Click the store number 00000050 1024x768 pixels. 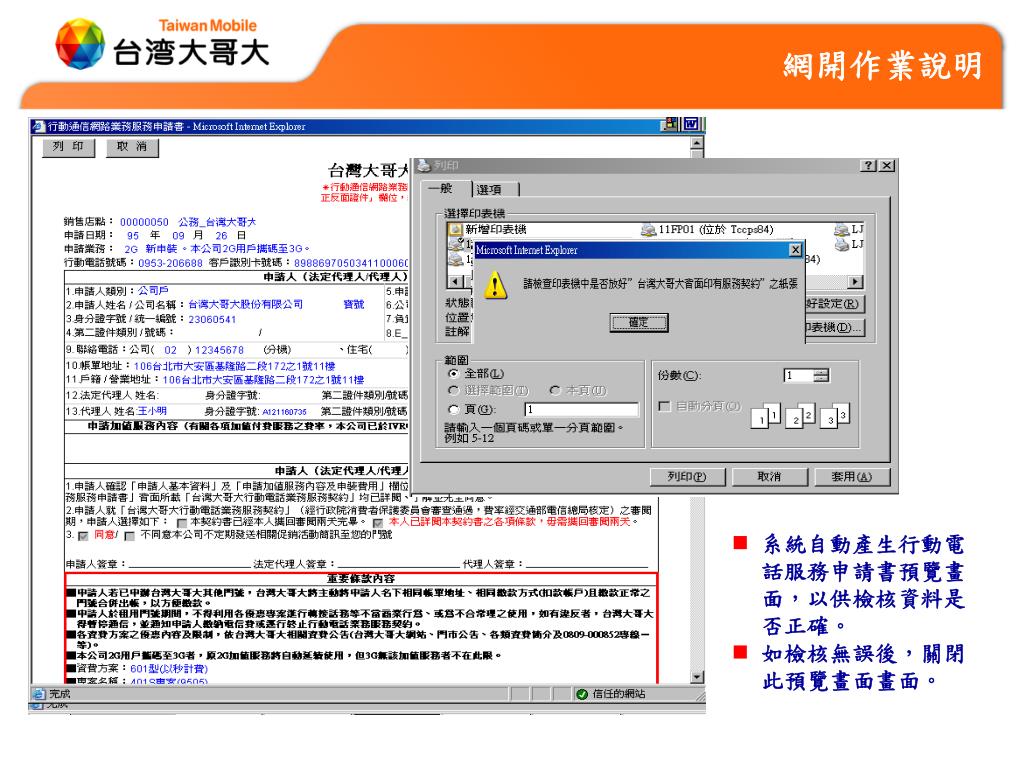click(144, 222)
